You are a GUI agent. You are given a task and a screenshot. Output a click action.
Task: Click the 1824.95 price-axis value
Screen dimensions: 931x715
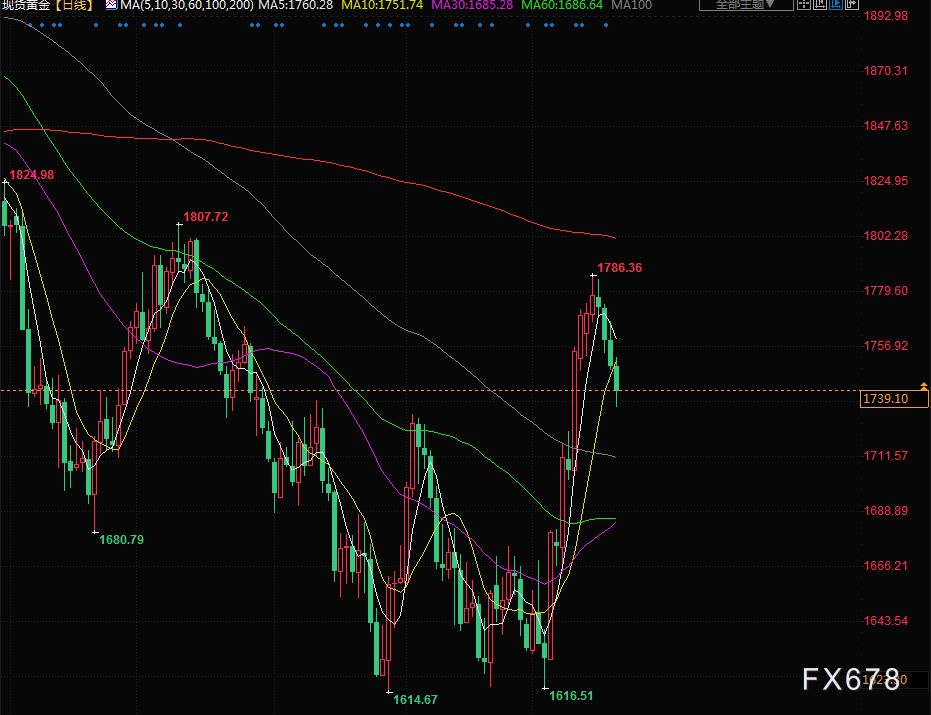tap(885, 181)
